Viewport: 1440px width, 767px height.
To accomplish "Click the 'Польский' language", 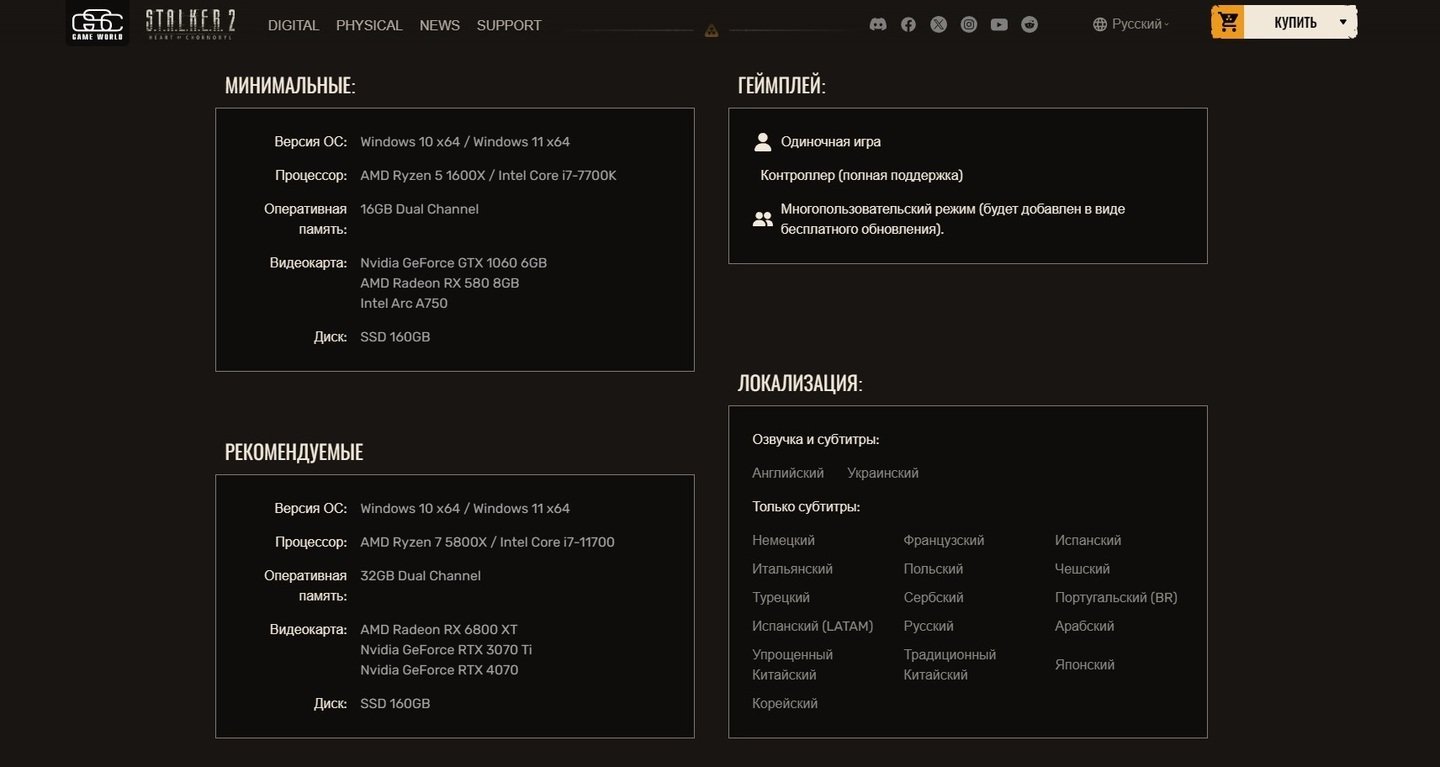I will click(x=933, y=569).
